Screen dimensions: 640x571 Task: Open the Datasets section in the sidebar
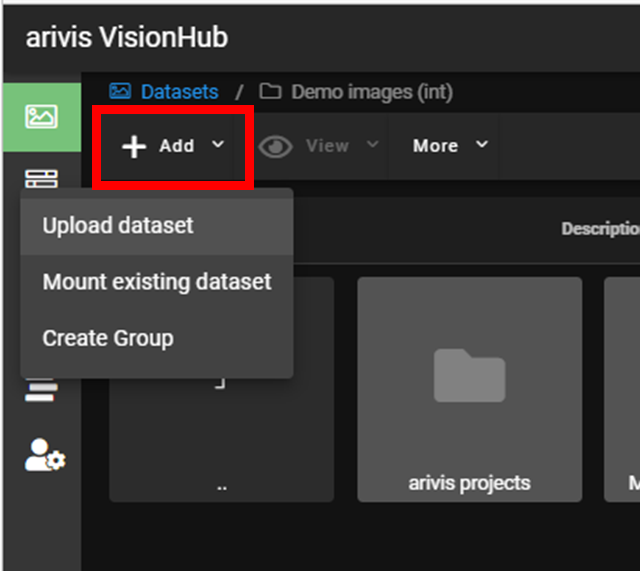tap(42, 117)
